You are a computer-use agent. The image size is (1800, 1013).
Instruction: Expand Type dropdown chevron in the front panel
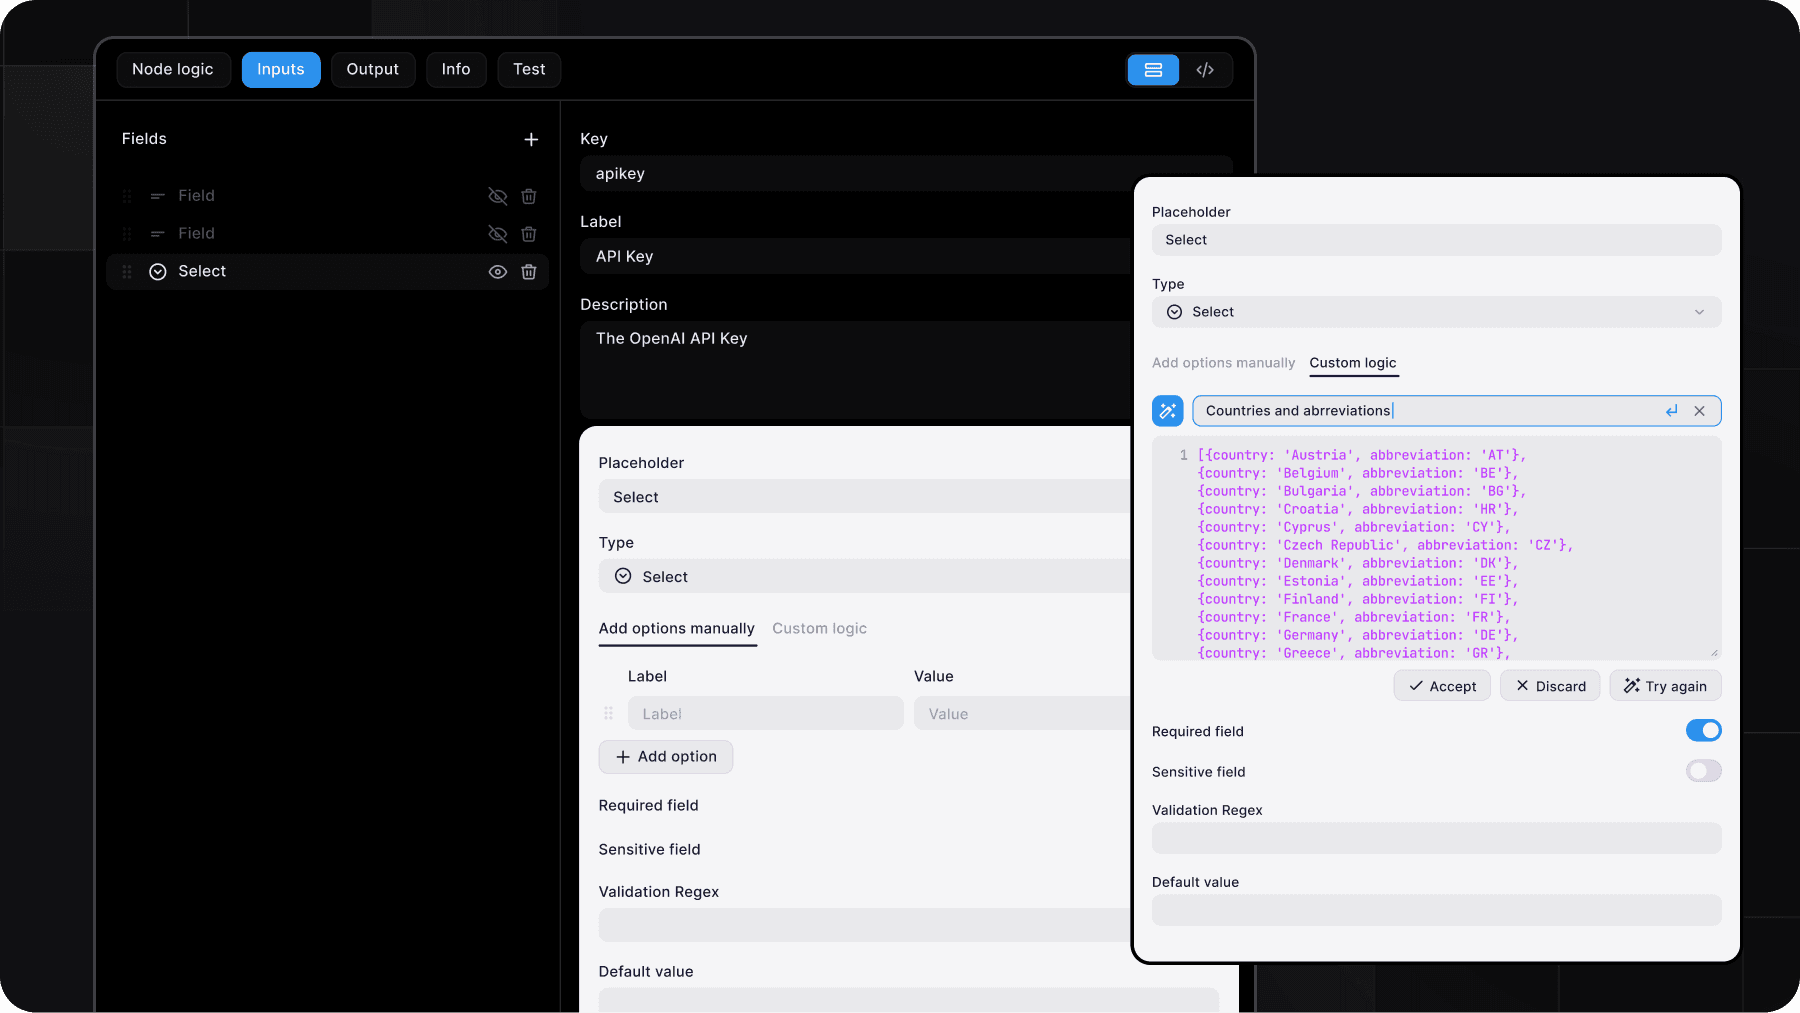pos(1699,312)
